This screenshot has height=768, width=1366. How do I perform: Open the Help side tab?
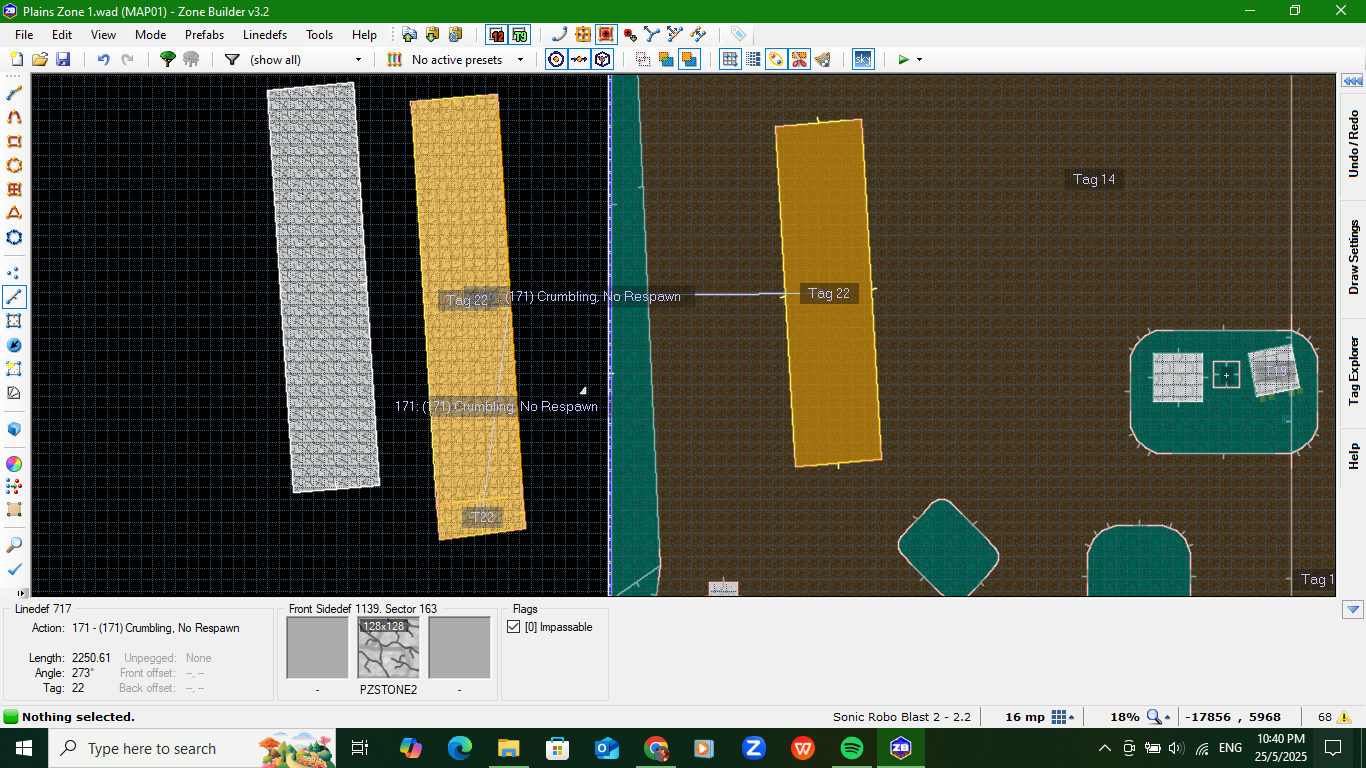1353,454
